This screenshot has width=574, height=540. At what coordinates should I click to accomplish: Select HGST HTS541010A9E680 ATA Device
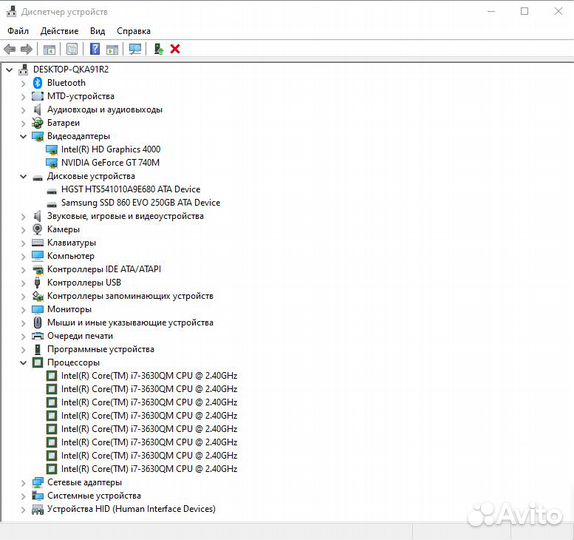point(131,189)
